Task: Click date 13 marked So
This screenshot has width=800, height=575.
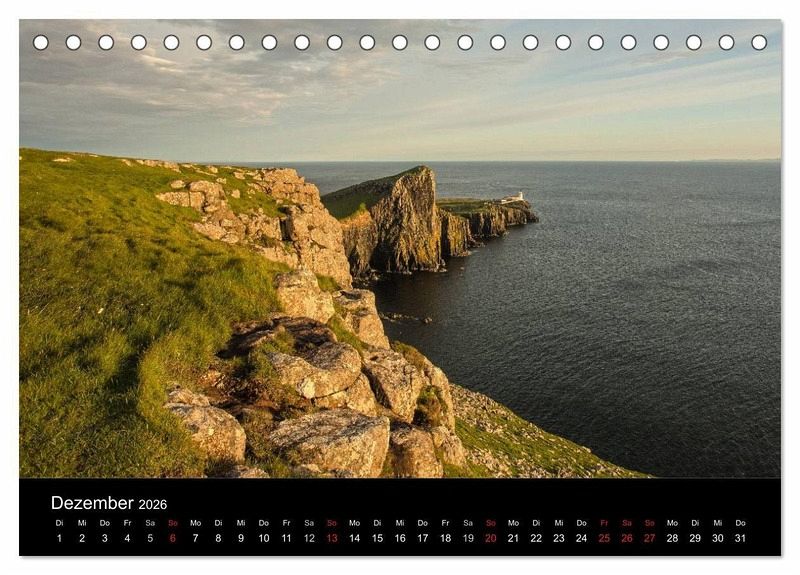Action: click(332, 538)
